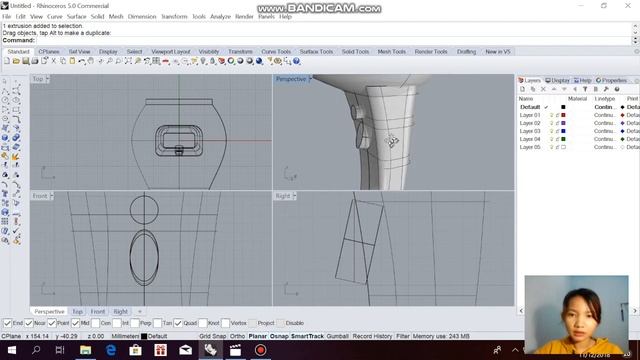Switch to the Solid Tools toolbar tab
Viewport: 640px width, 360px height.
pos(355,51)
